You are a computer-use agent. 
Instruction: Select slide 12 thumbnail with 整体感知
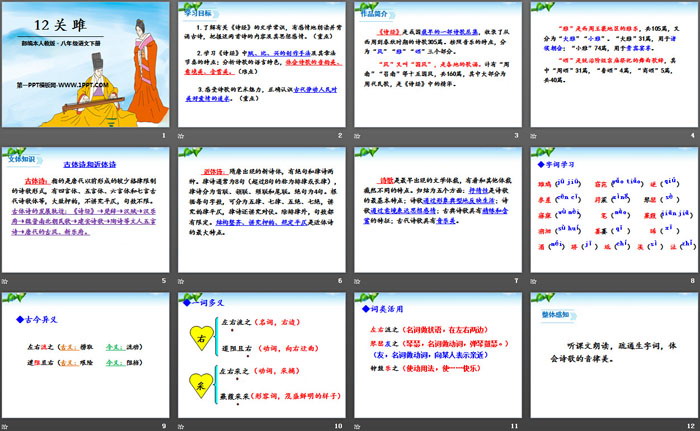point(614,356)
